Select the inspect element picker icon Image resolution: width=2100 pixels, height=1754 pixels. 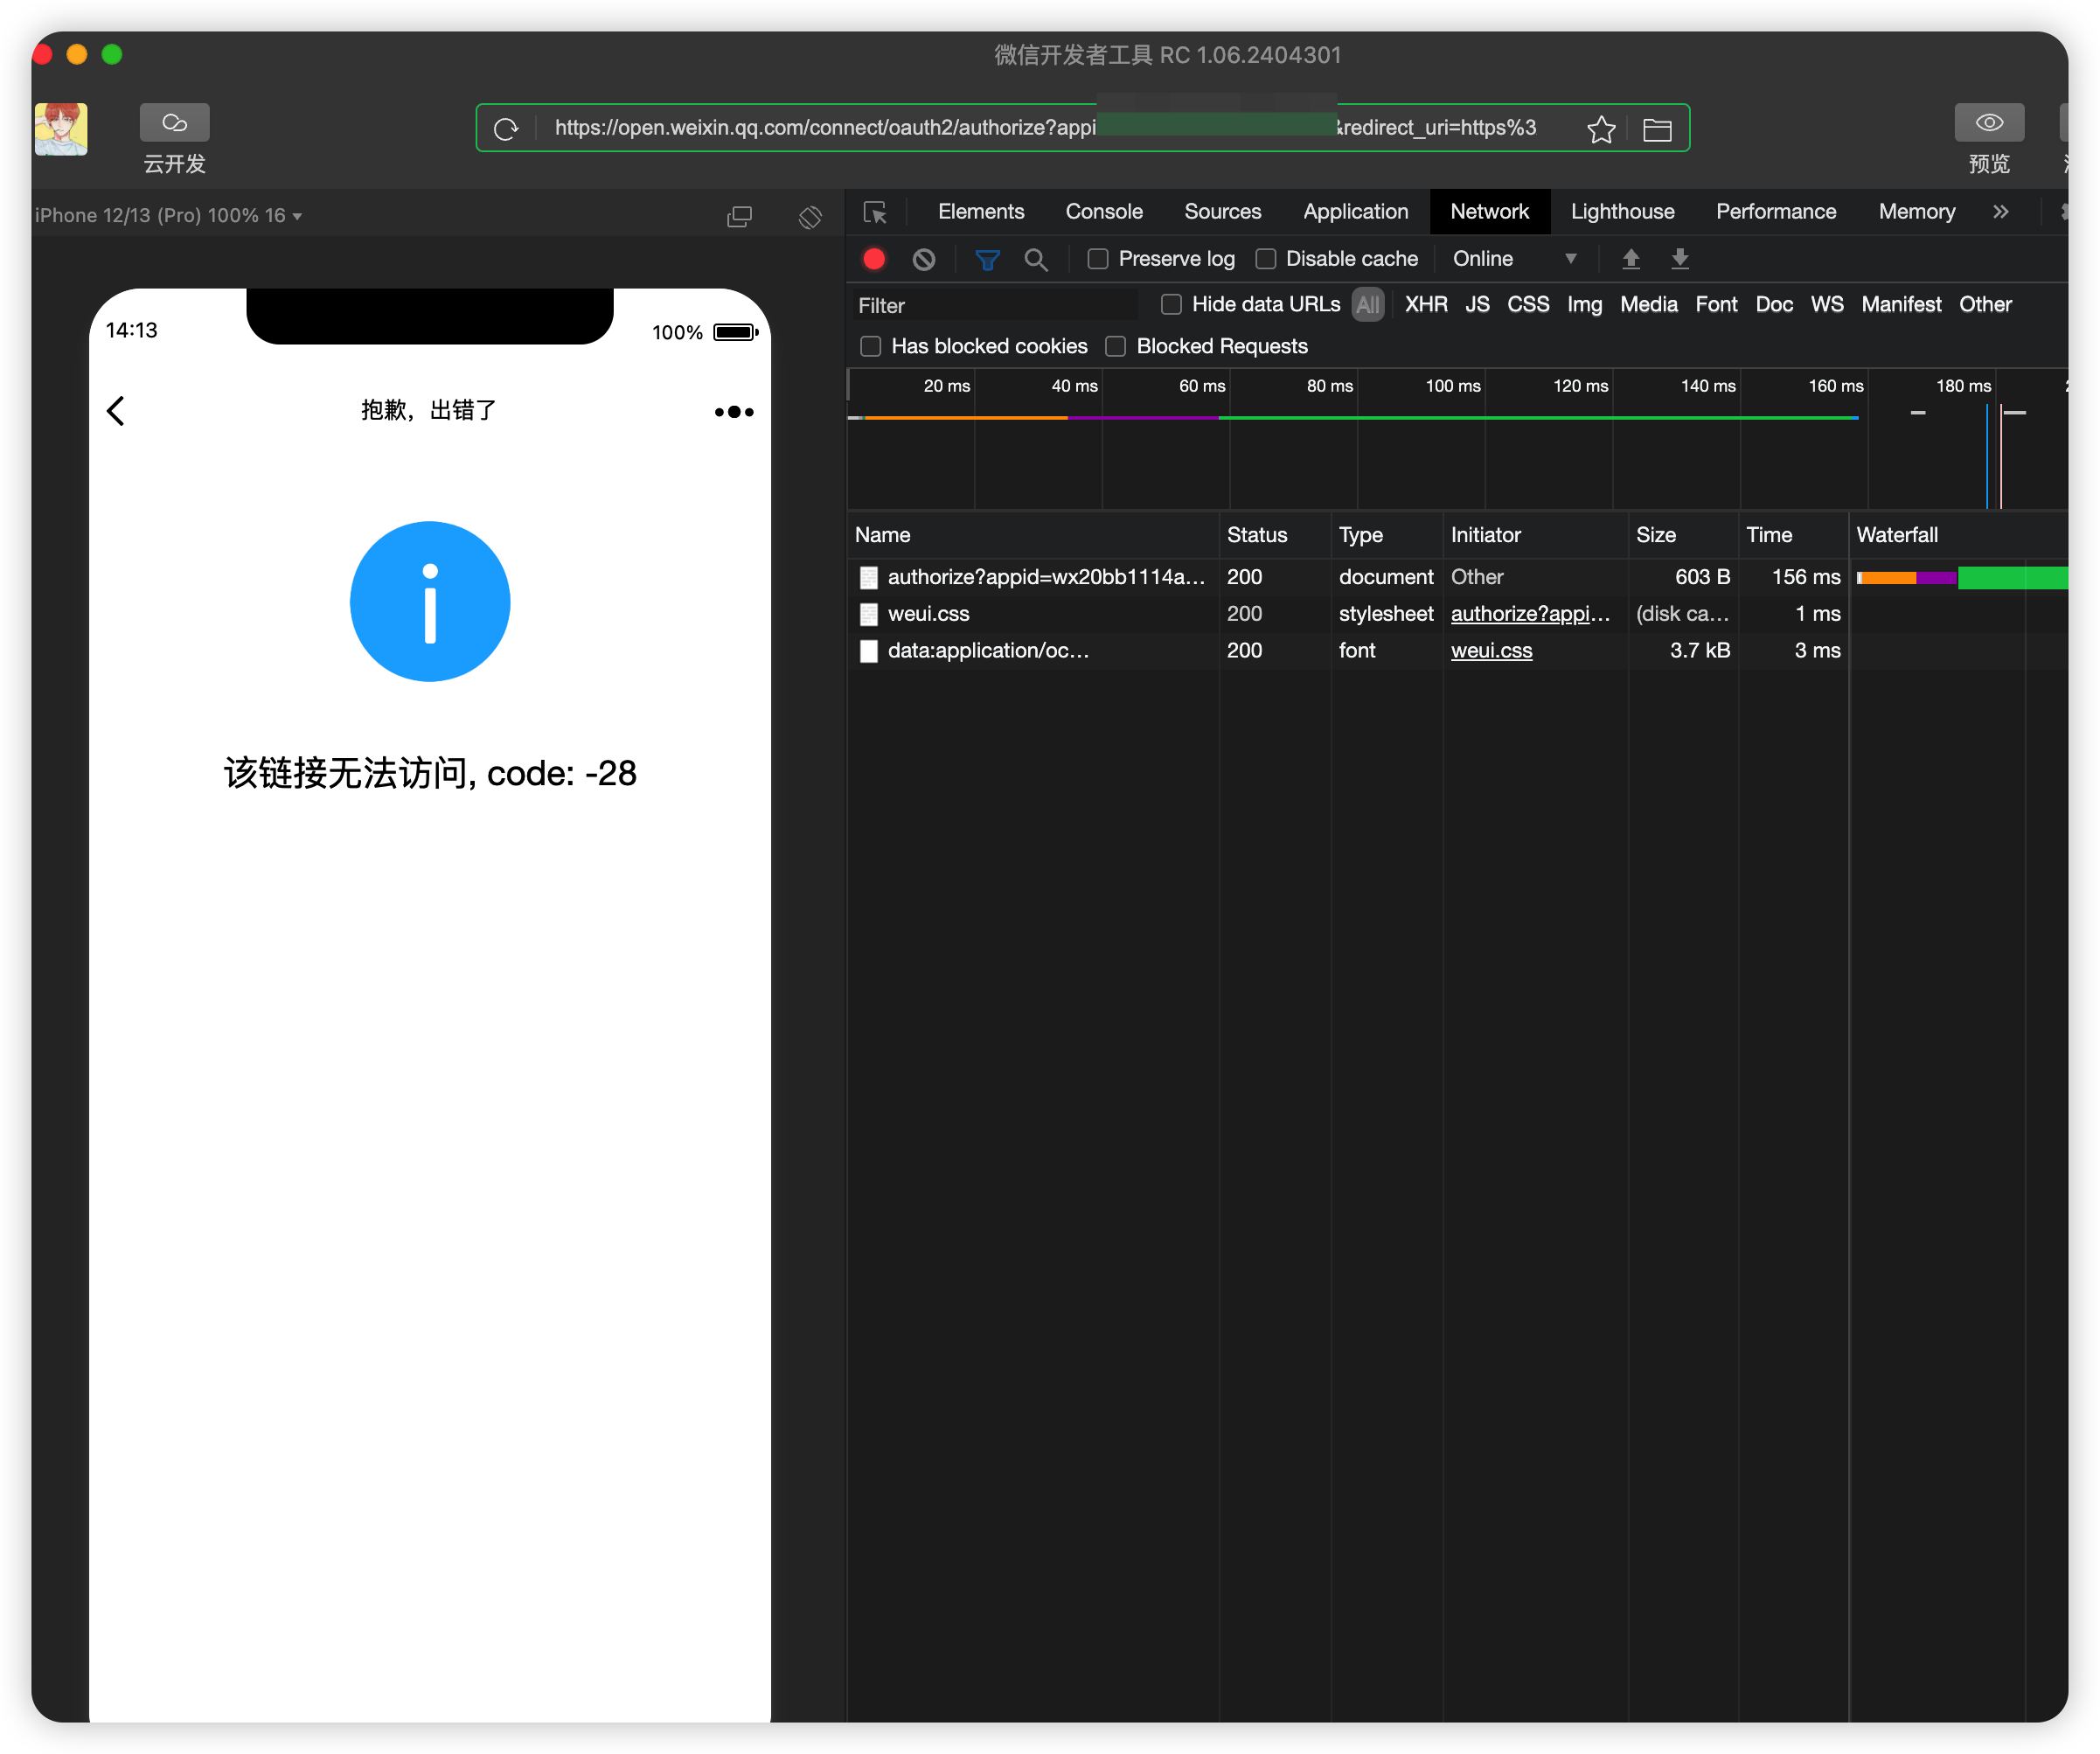coord(875,212)
